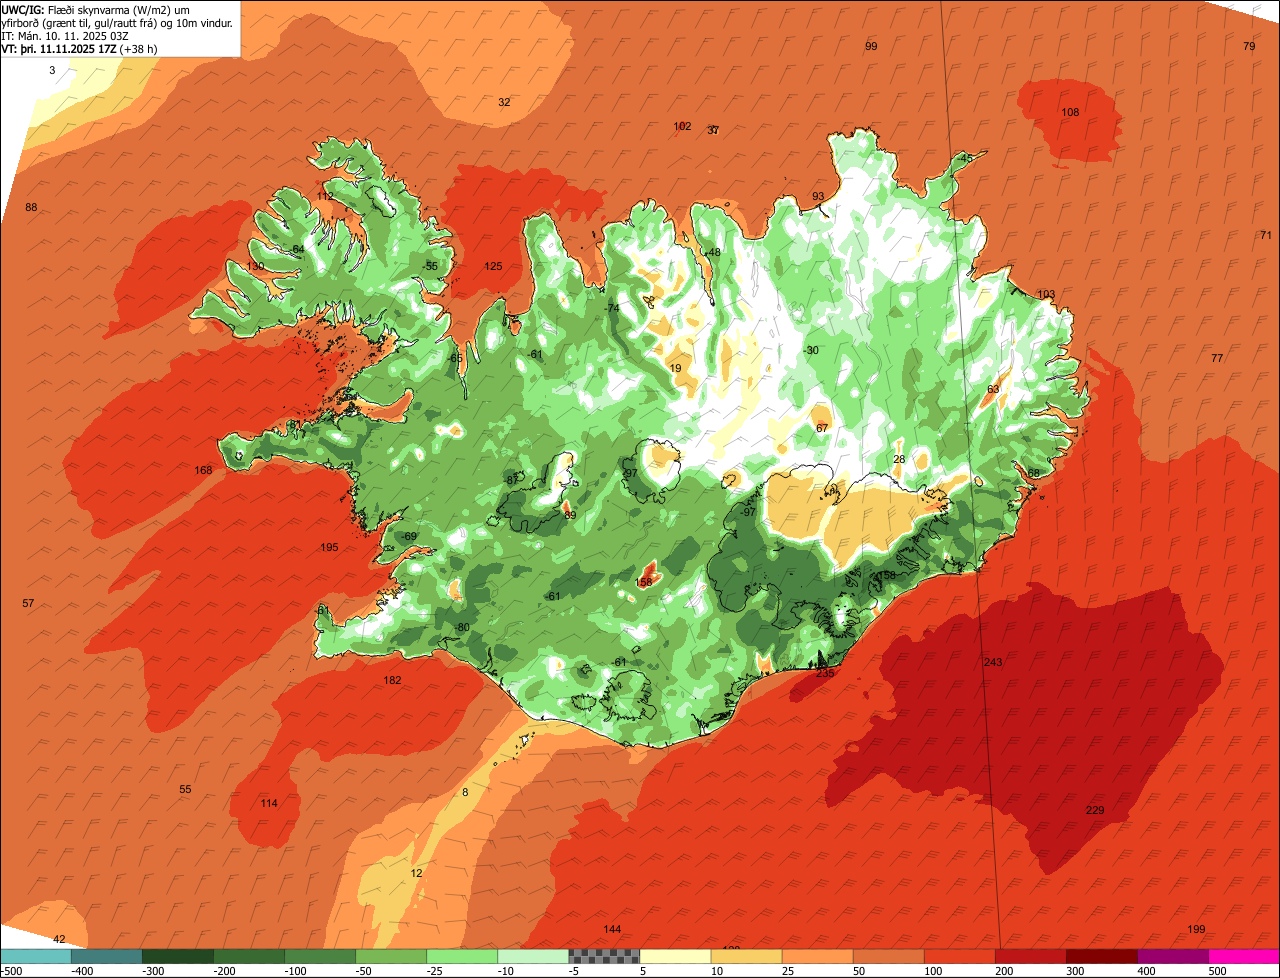Click the value 28 north of Vatnajökull
This screenshot has height=978, width=1280.
[x=899, y=459]
